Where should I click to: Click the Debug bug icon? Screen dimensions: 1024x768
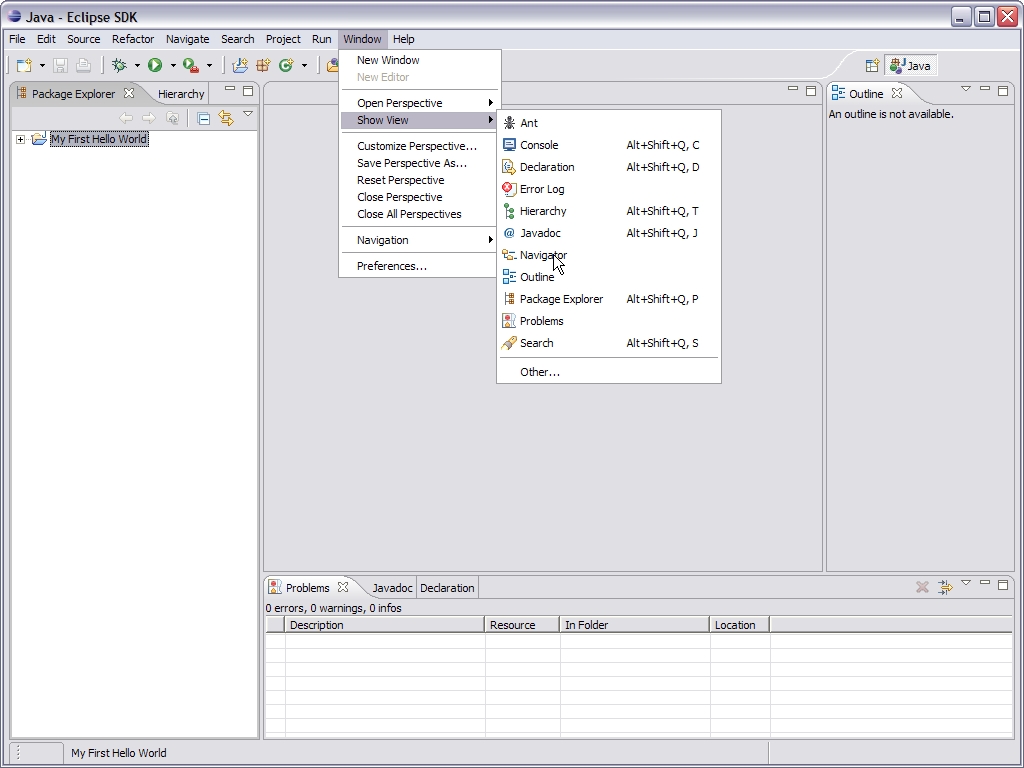click(x=120, y=65)
